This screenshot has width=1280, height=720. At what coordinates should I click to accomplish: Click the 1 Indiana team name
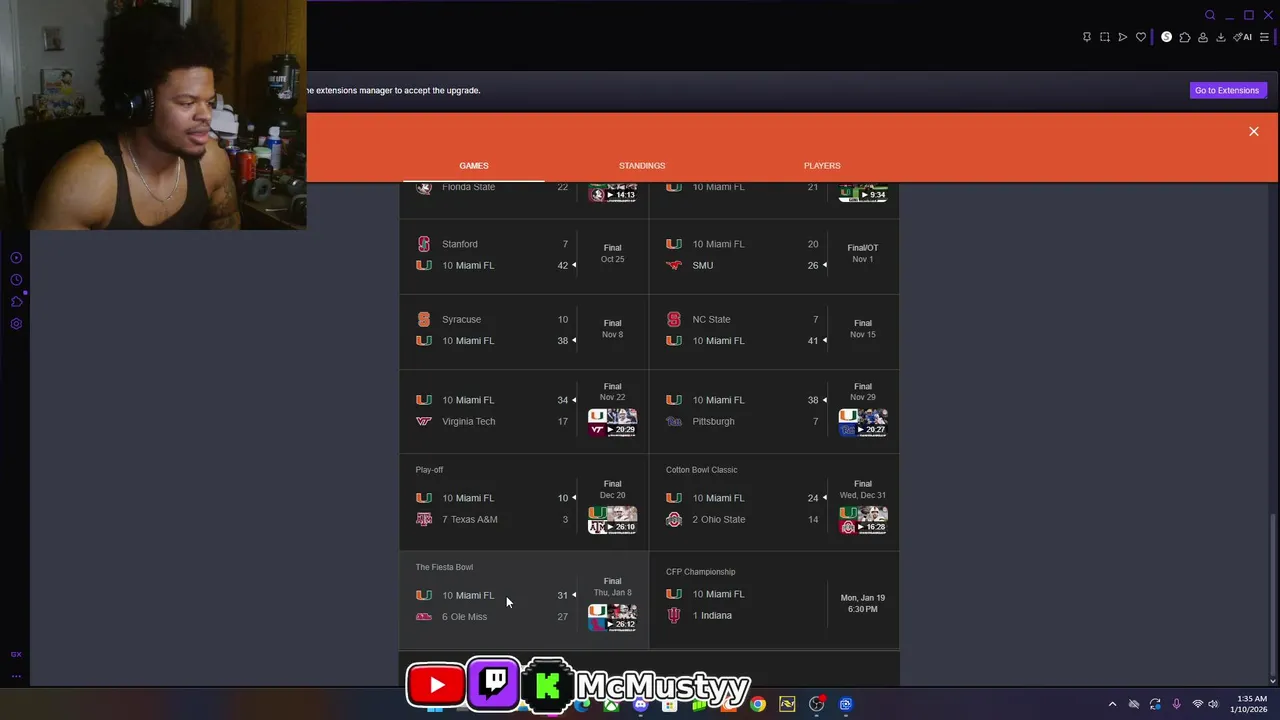click(712, 615)
